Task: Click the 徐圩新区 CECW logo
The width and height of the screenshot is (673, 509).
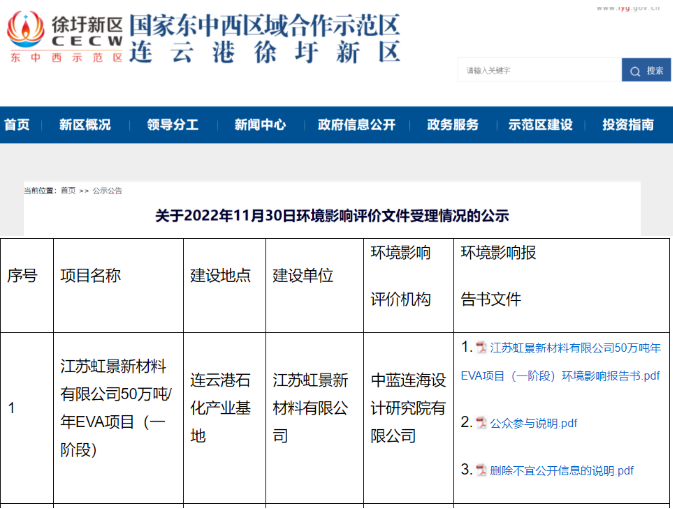Action: tap(65, 38)
